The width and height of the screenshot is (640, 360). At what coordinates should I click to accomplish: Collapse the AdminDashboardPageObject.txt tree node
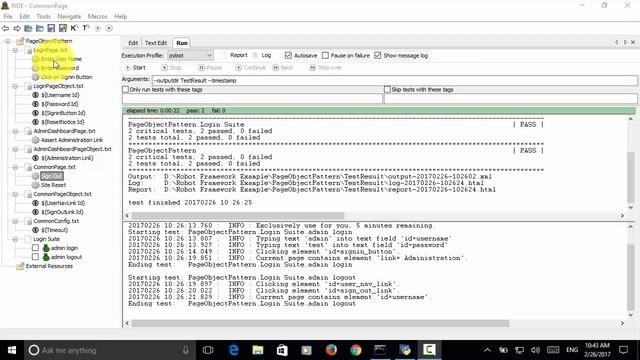(16, 149)
